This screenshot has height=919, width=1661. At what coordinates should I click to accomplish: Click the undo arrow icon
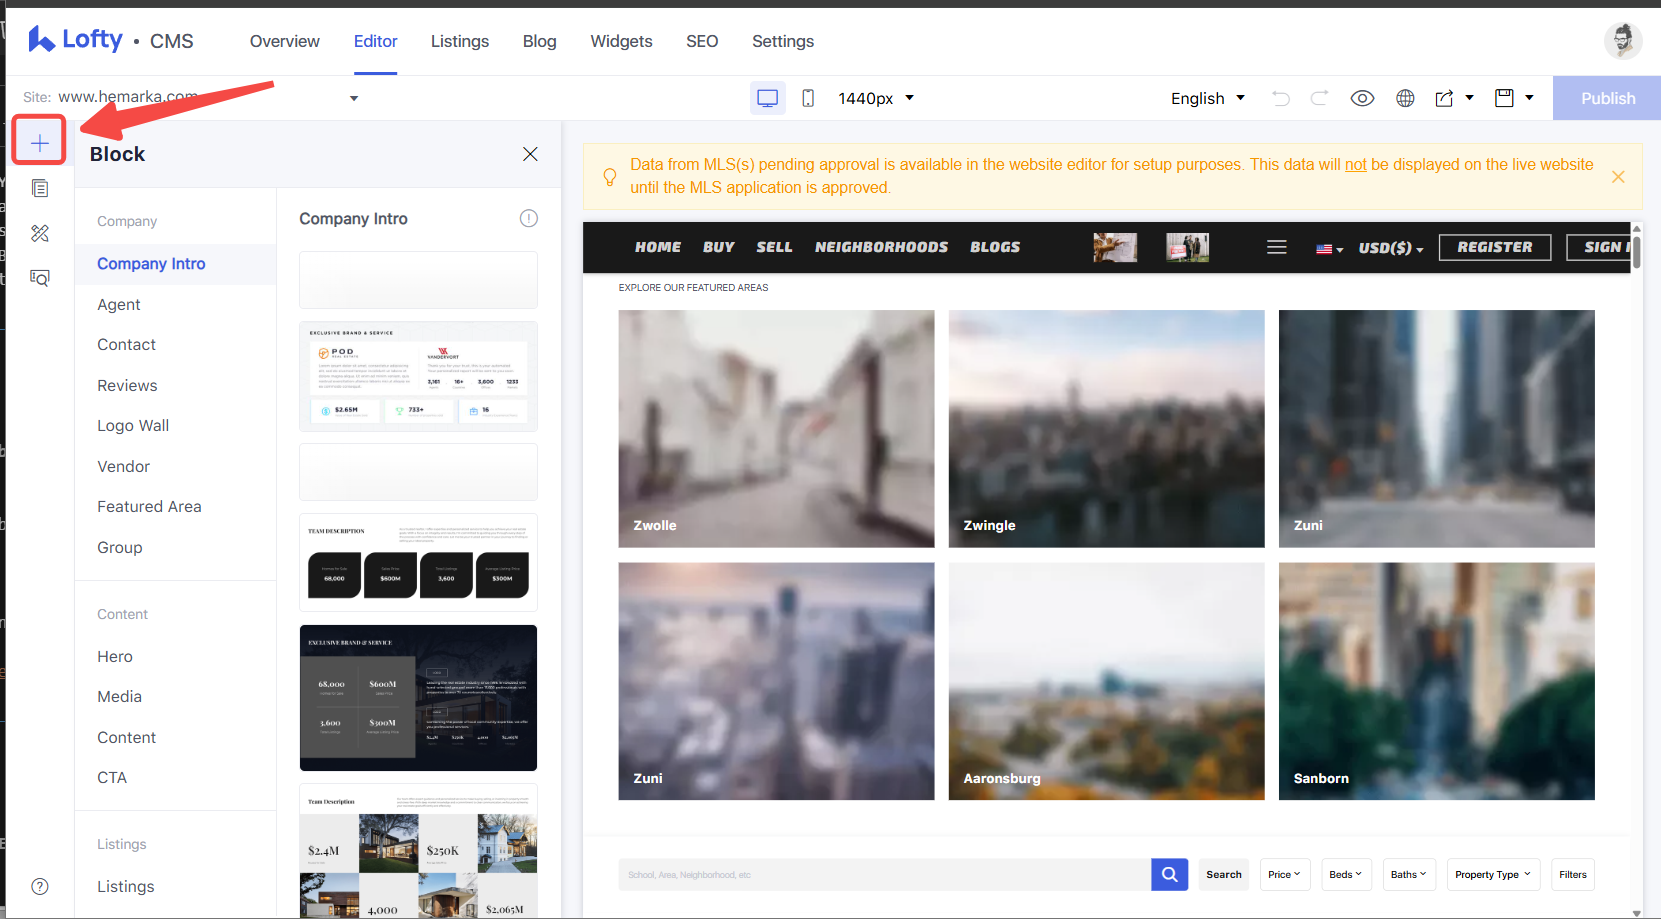tap(1281, 98)
